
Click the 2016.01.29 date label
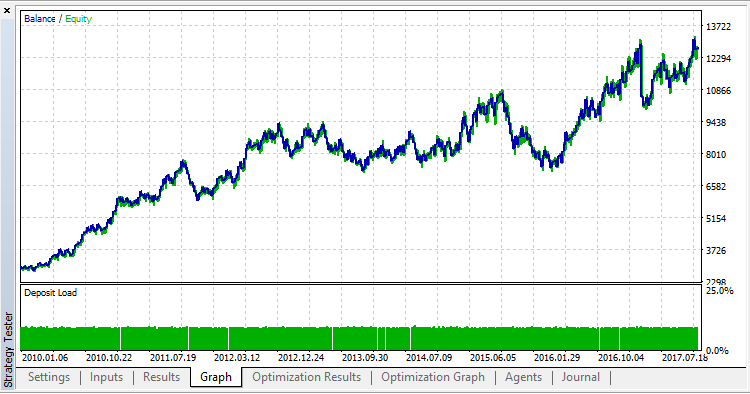pos(557,358)
